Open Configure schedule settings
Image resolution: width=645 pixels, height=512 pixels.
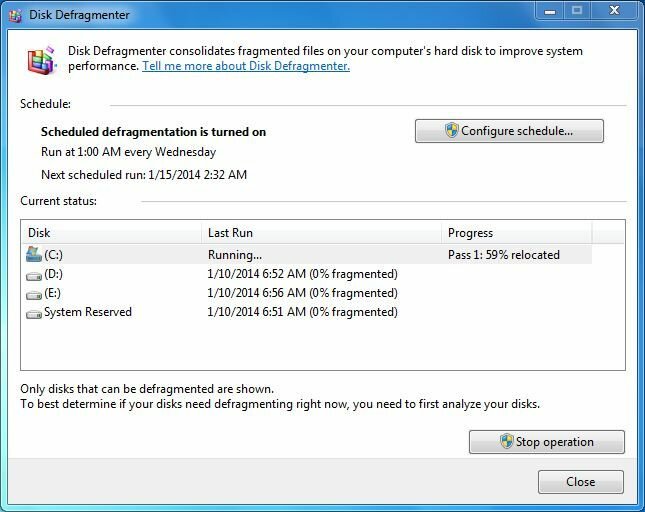pos(509,131)
